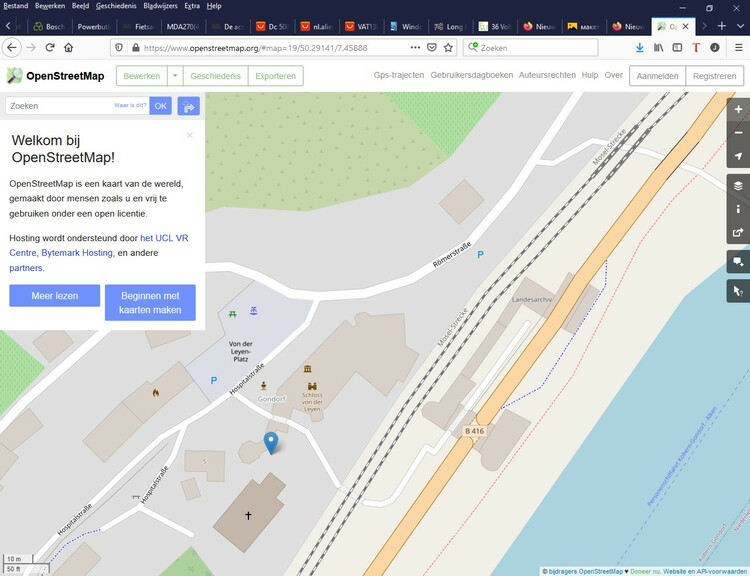Open the Gebruikersdagboeken link
This screenshot has height=576, width=750.
472,75
